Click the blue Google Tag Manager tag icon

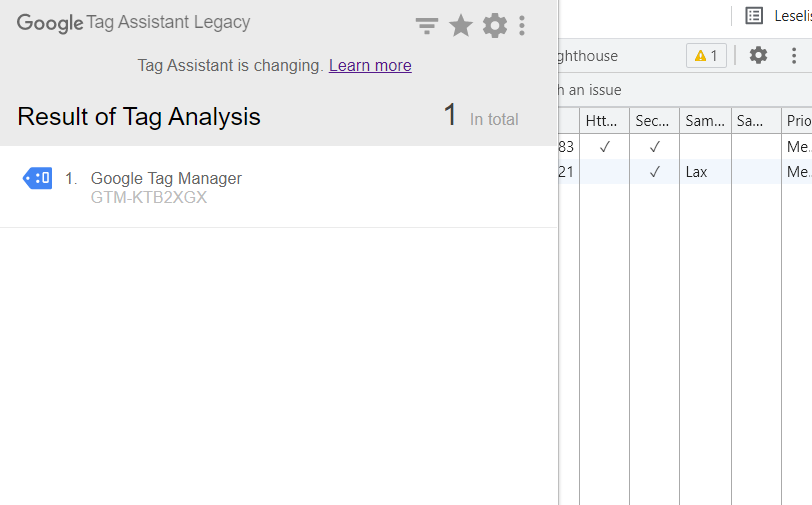pos(37,178)
